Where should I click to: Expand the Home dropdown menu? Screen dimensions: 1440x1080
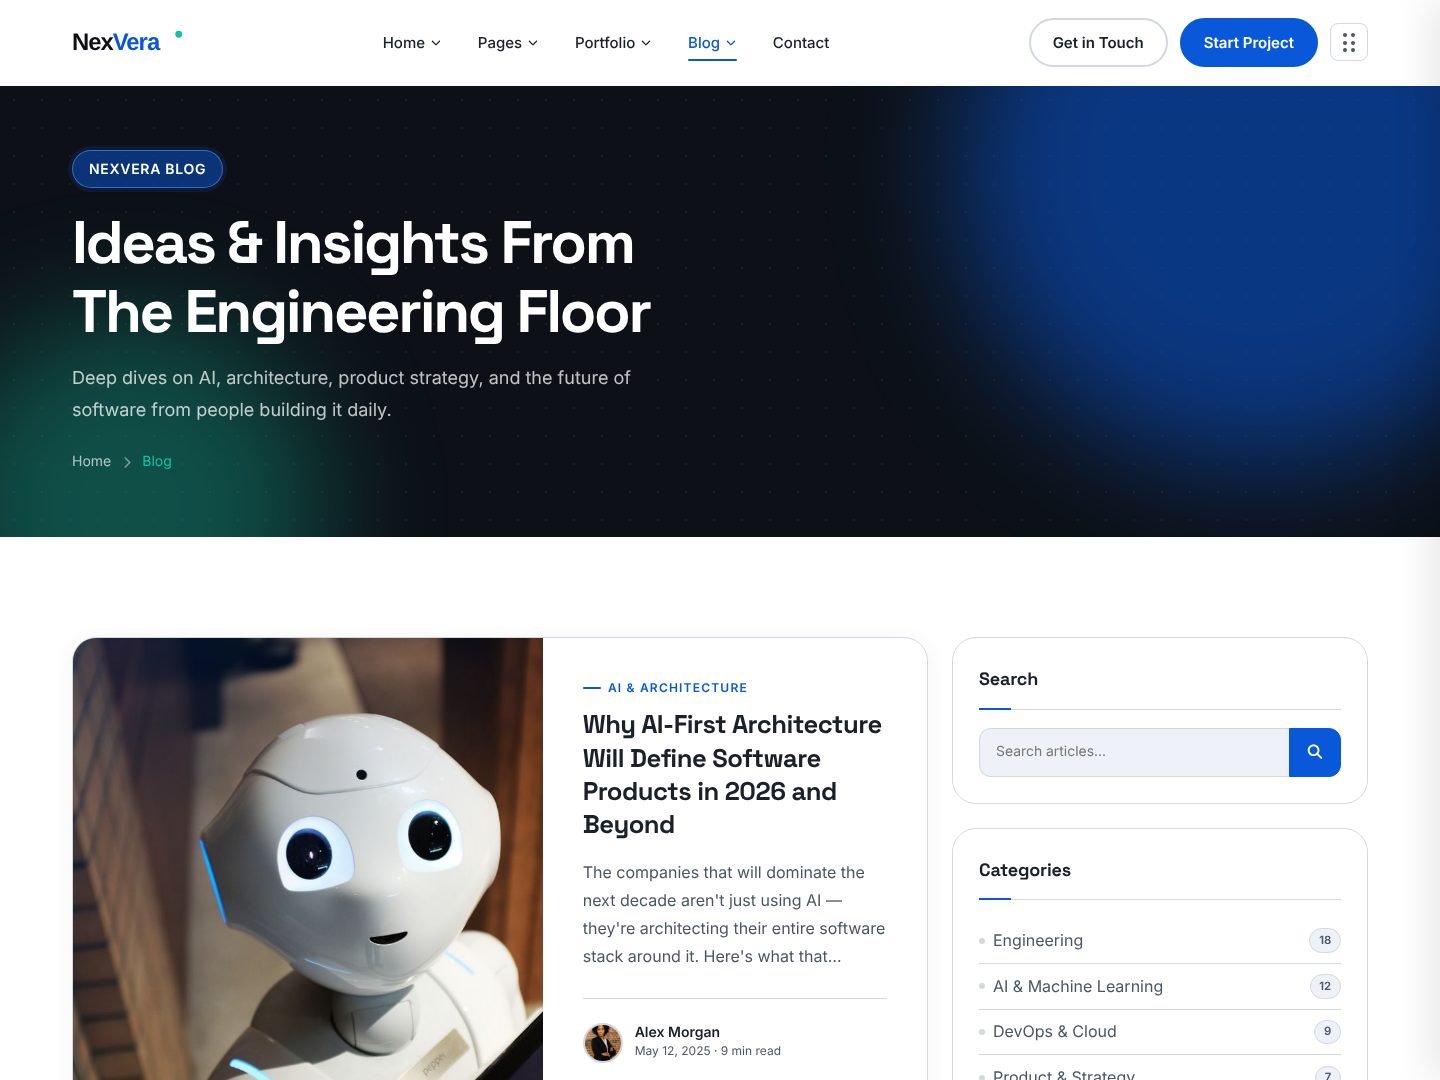(411, 42)
